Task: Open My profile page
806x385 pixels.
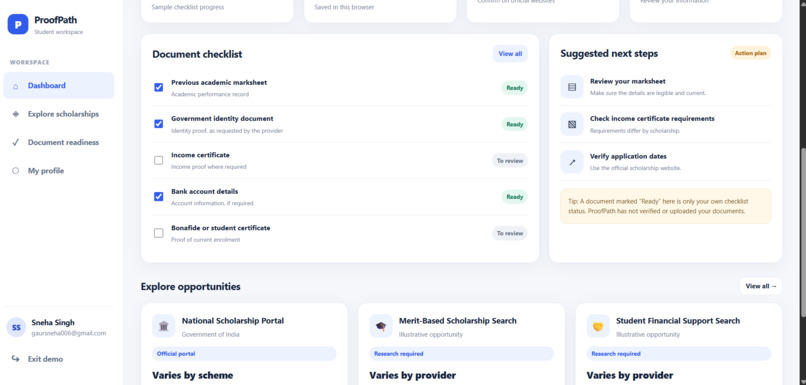Action: click(59, 171)
